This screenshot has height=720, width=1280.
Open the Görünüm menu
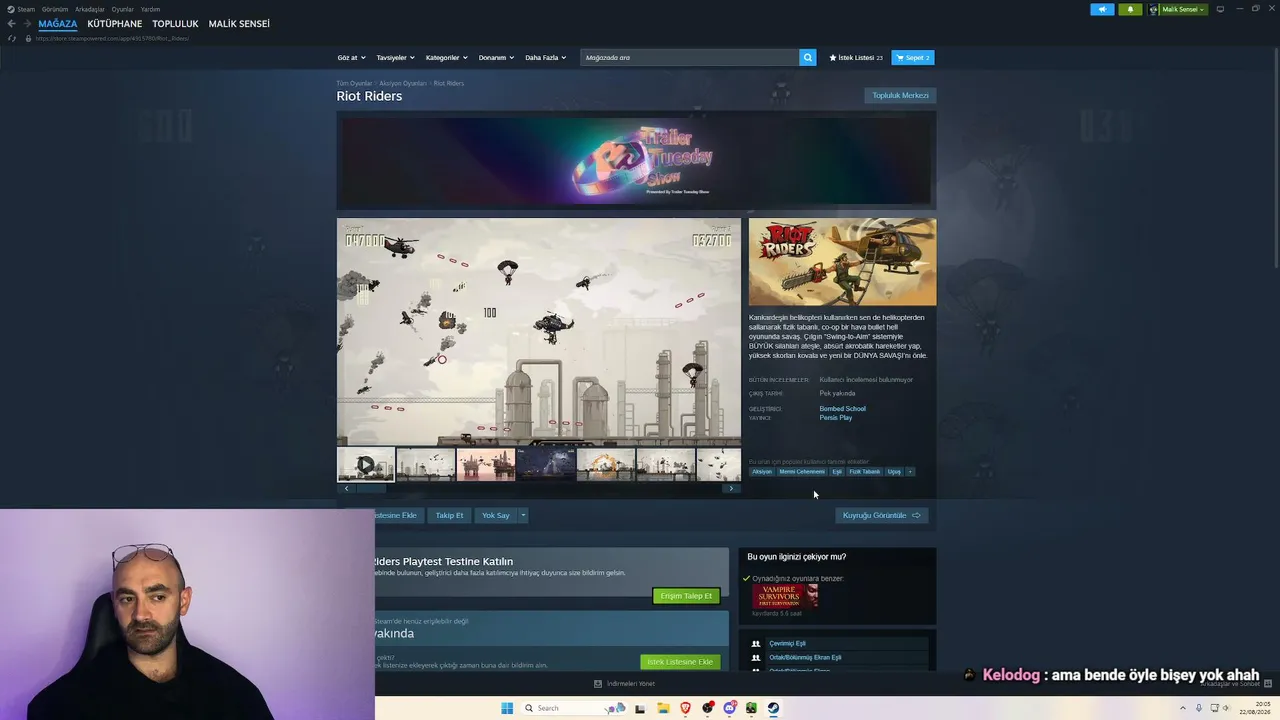pyautogui.click(x=55, y=9)
